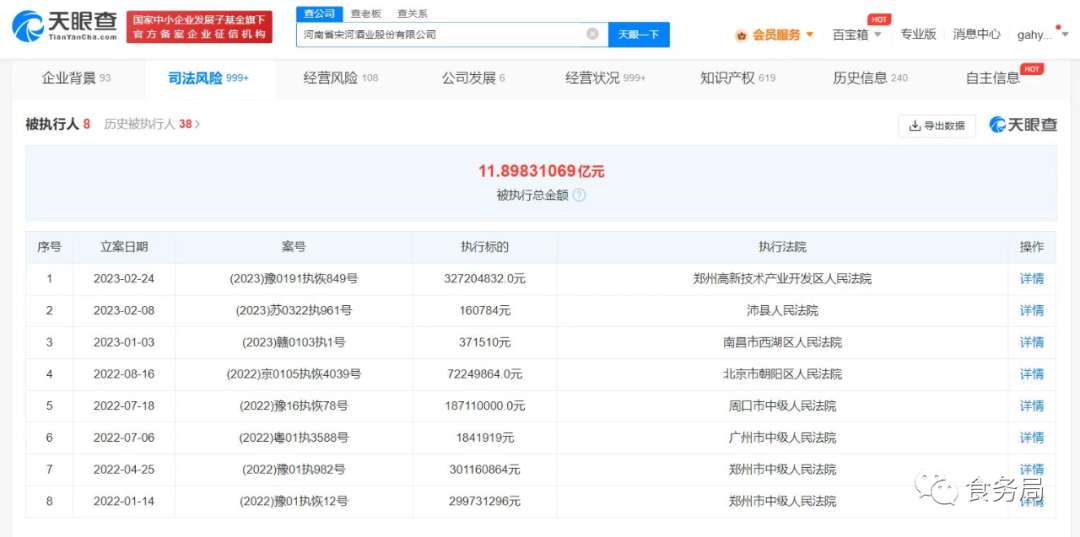
Task: Click the 执行标的 column header
Action: [485, 247]
